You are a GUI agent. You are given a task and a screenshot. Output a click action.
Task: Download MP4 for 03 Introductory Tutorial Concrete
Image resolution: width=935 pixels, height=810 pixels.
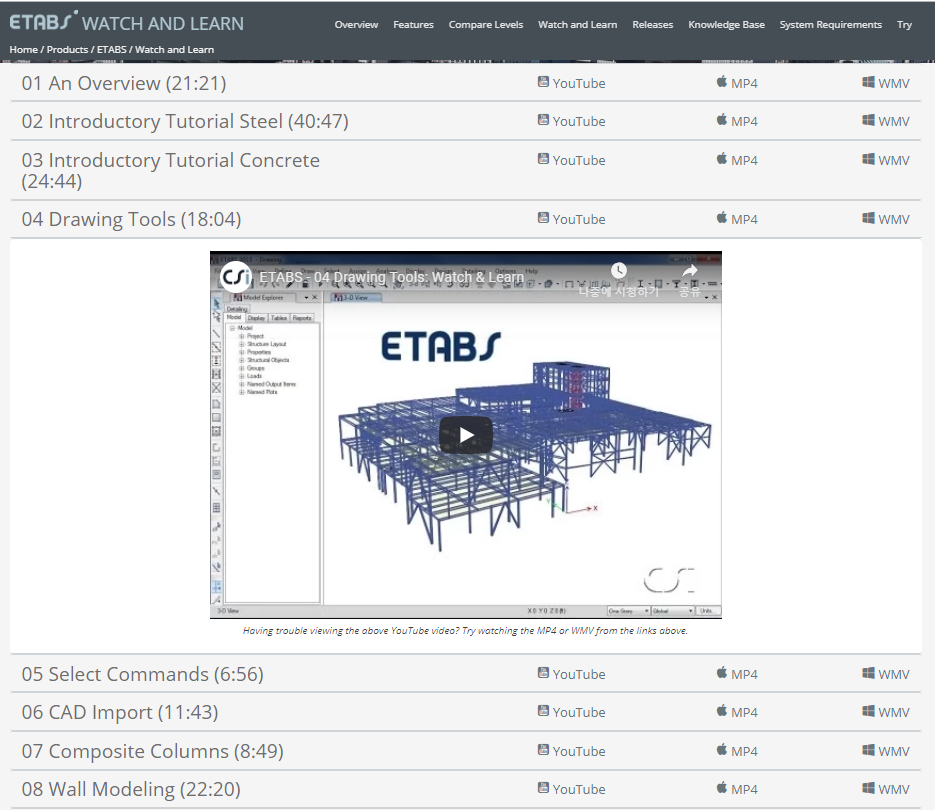click(737, 160)
